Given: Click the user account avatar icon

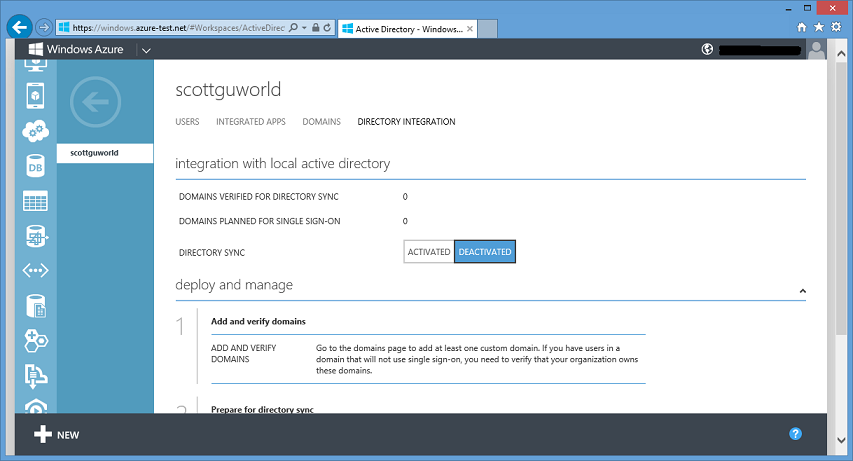Looking at the screenshot, I should (816, 50).
